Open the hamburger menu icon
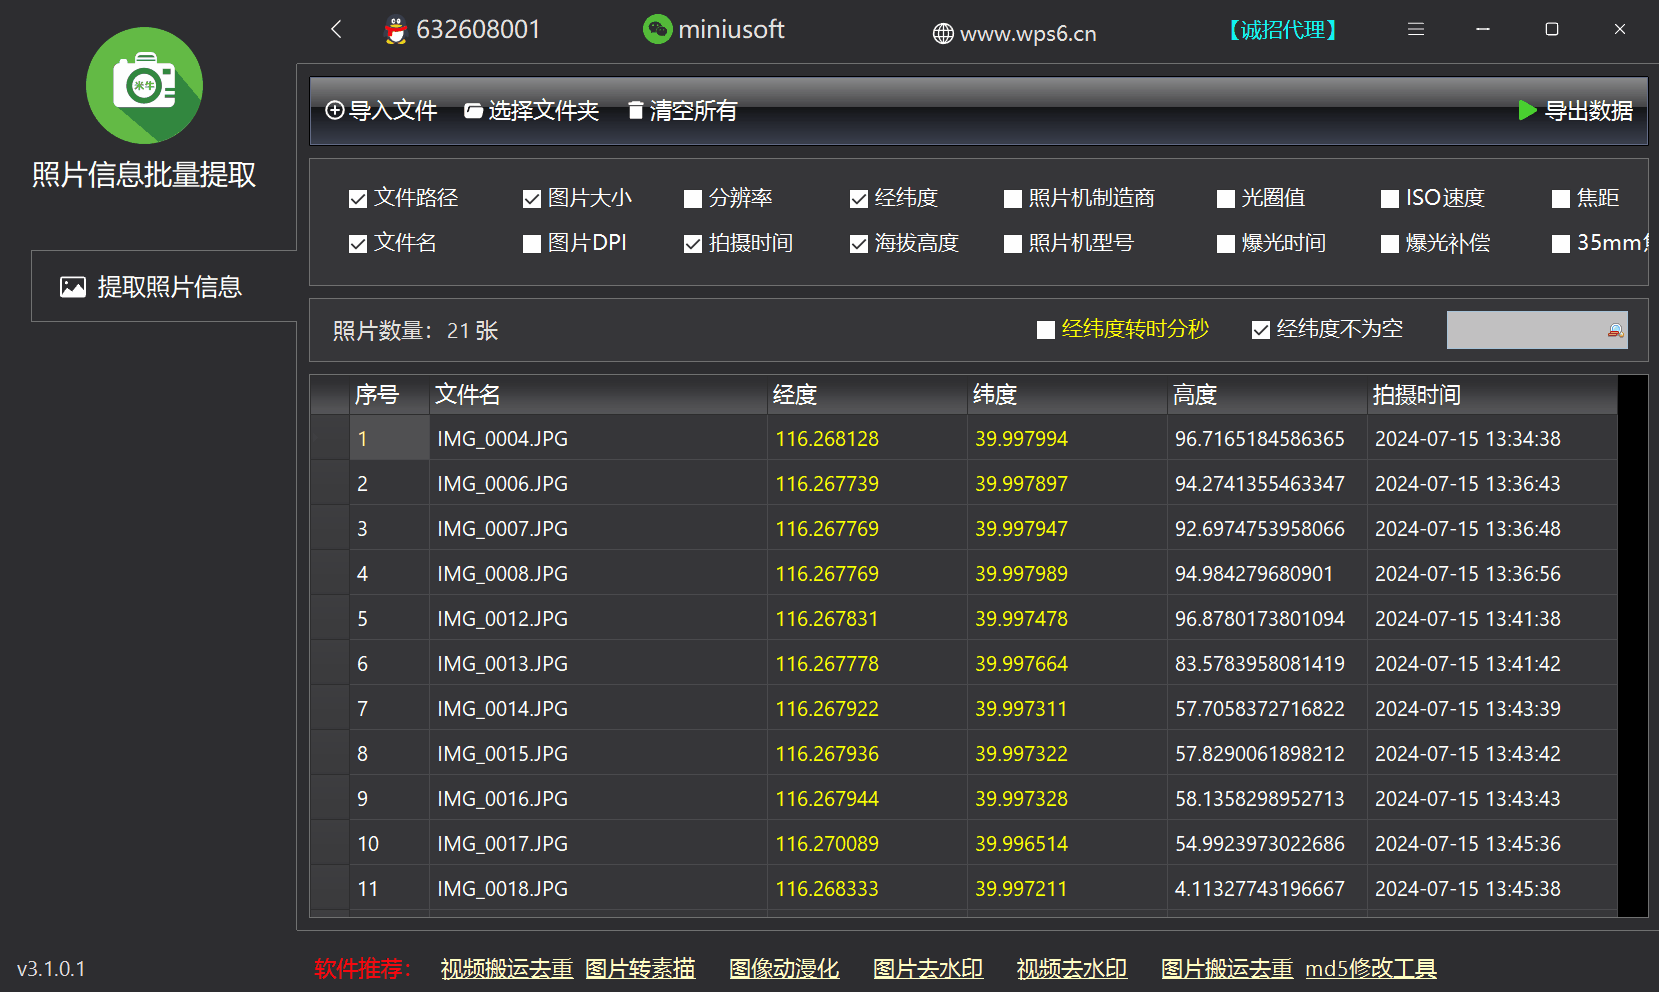Image resolution: width=1659 pixels, height=992 pixels. point(1416,29)
